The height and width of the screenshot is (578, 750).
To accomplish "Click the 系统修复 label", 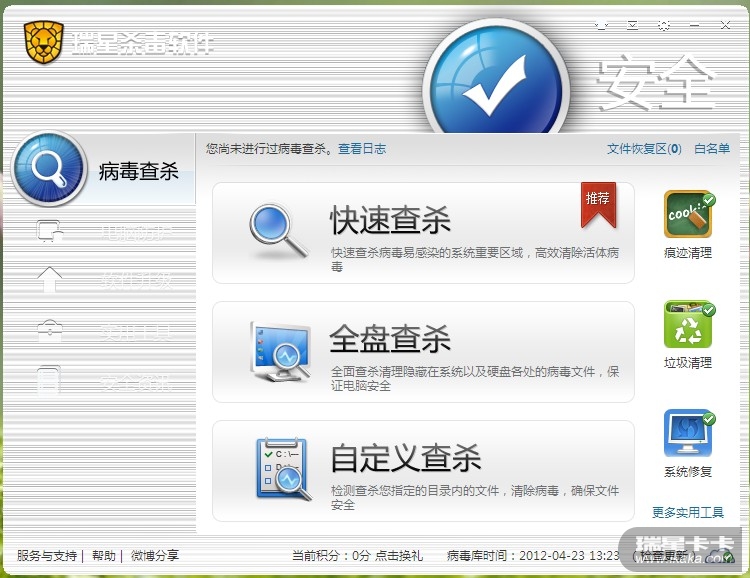I will pyautogui.click(x=688, y=472).
